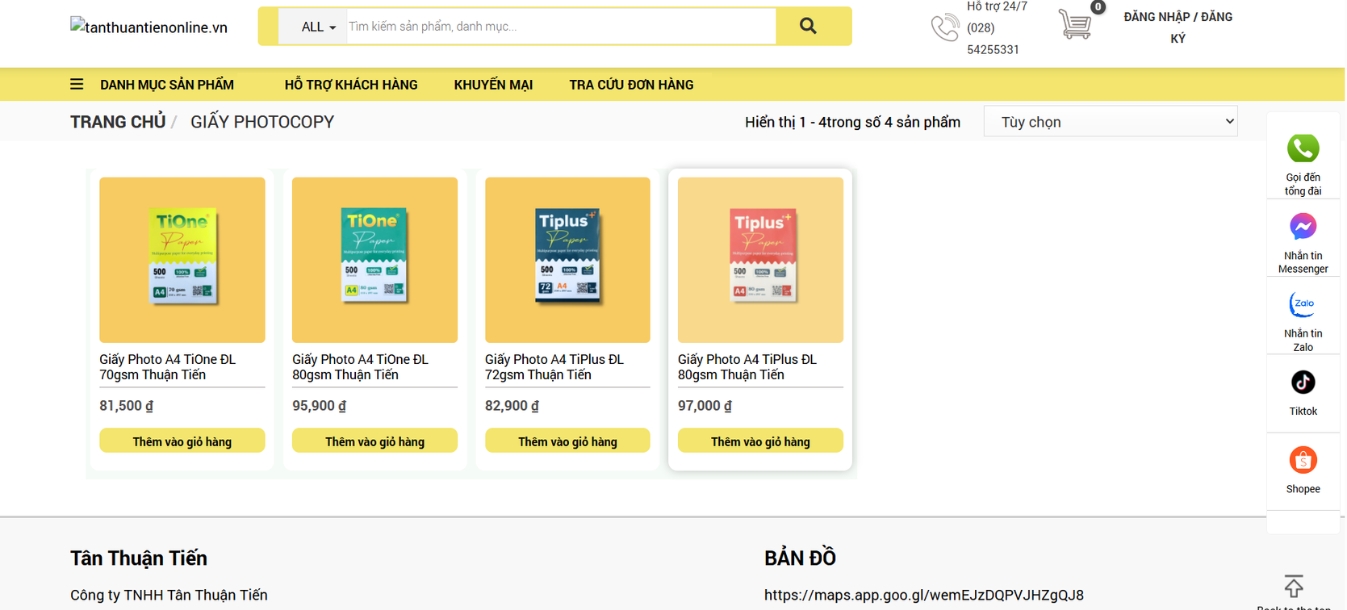Open Giấy Photo A4 TiPlus ĐL 80gsm title
The width and height of the screenshot is (1347, 610).
tap(748, 367)
